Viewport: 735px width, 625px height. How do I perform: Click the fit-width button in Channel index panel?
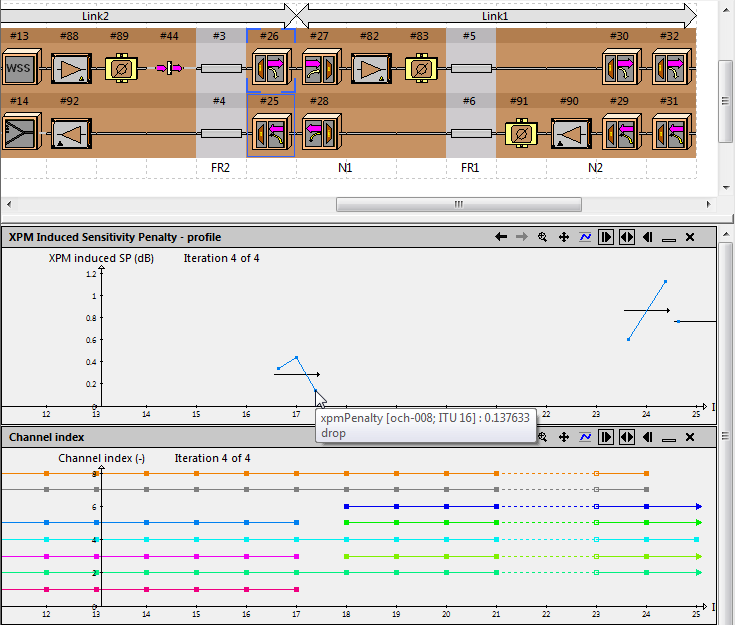[627, 437]
